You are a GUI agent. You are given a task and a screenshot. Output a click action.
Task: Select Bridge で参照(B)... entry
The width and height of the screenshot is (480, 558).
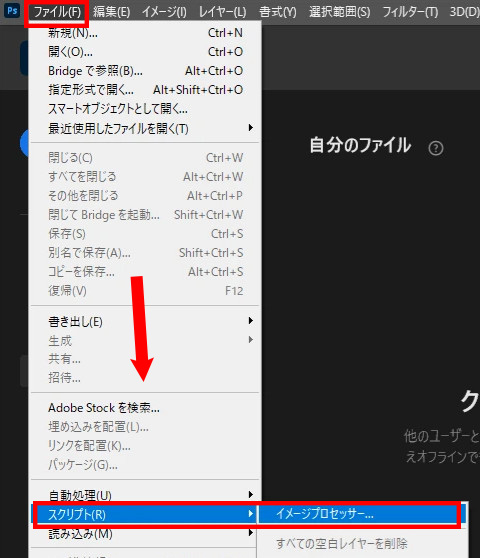click(145, 71)
